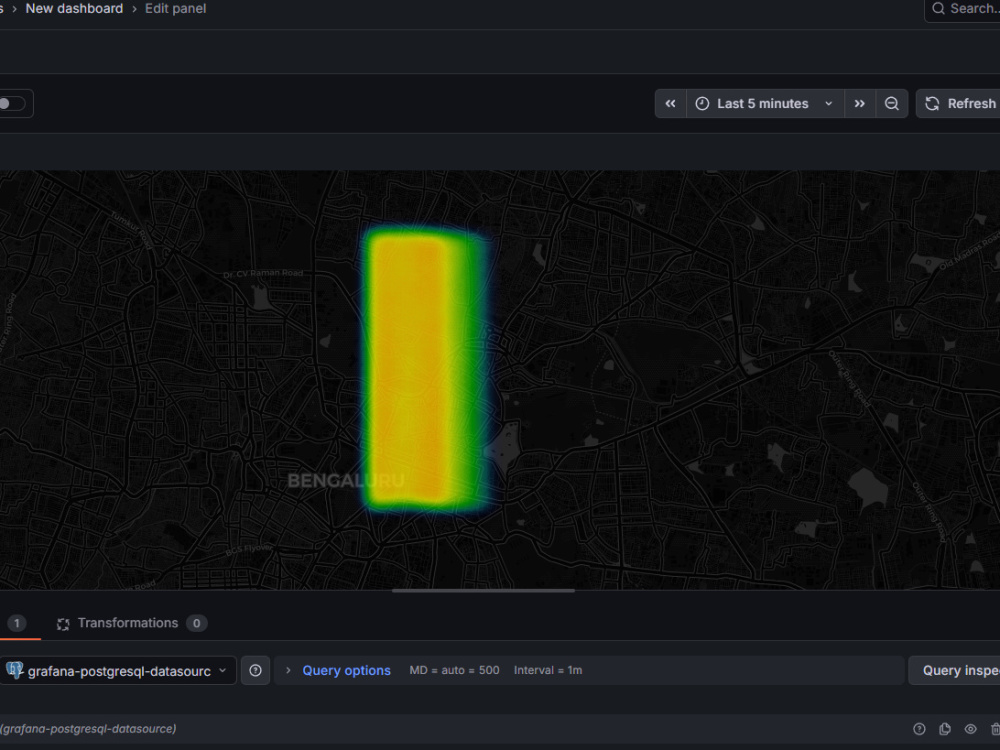
Task: Toggle query visibility eye icon
Action: [x=971, y=729]
